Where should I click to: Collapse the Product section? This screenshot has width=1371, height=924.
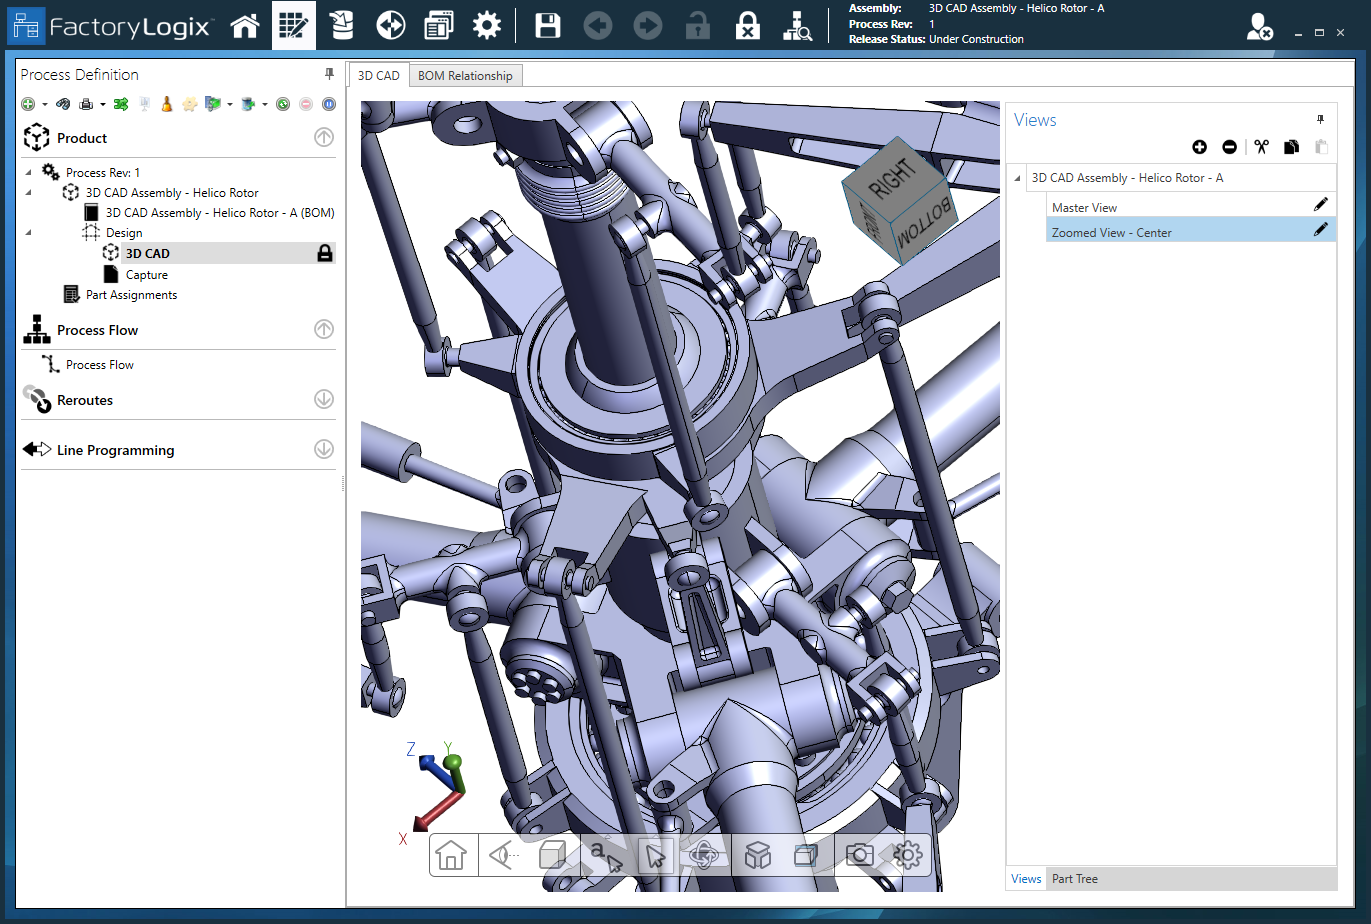coord(324,138)
